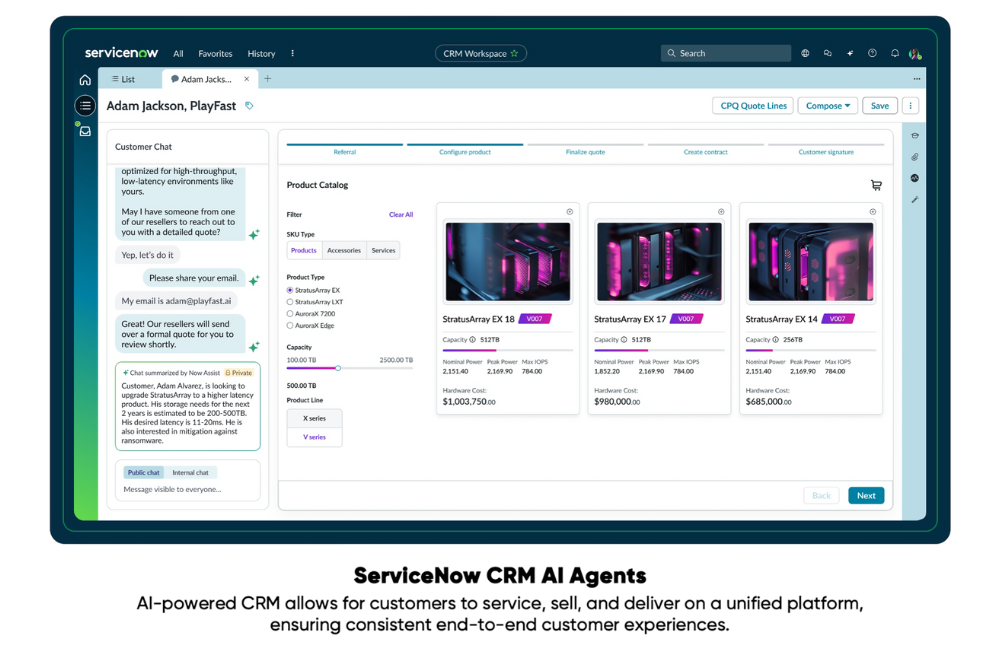Select the AuroraX 7200 product type
The height and width of the screenshot is (650, 1000).
click(290, 313)
